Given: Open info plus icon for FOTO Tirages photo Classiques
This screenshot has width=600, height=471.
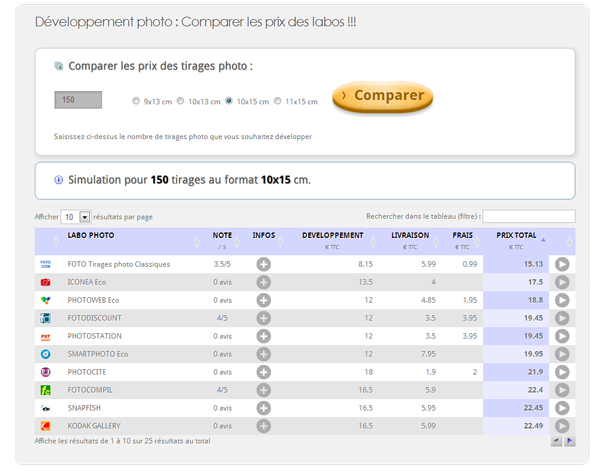Looking at the screenshot, I should click(263, 264).
